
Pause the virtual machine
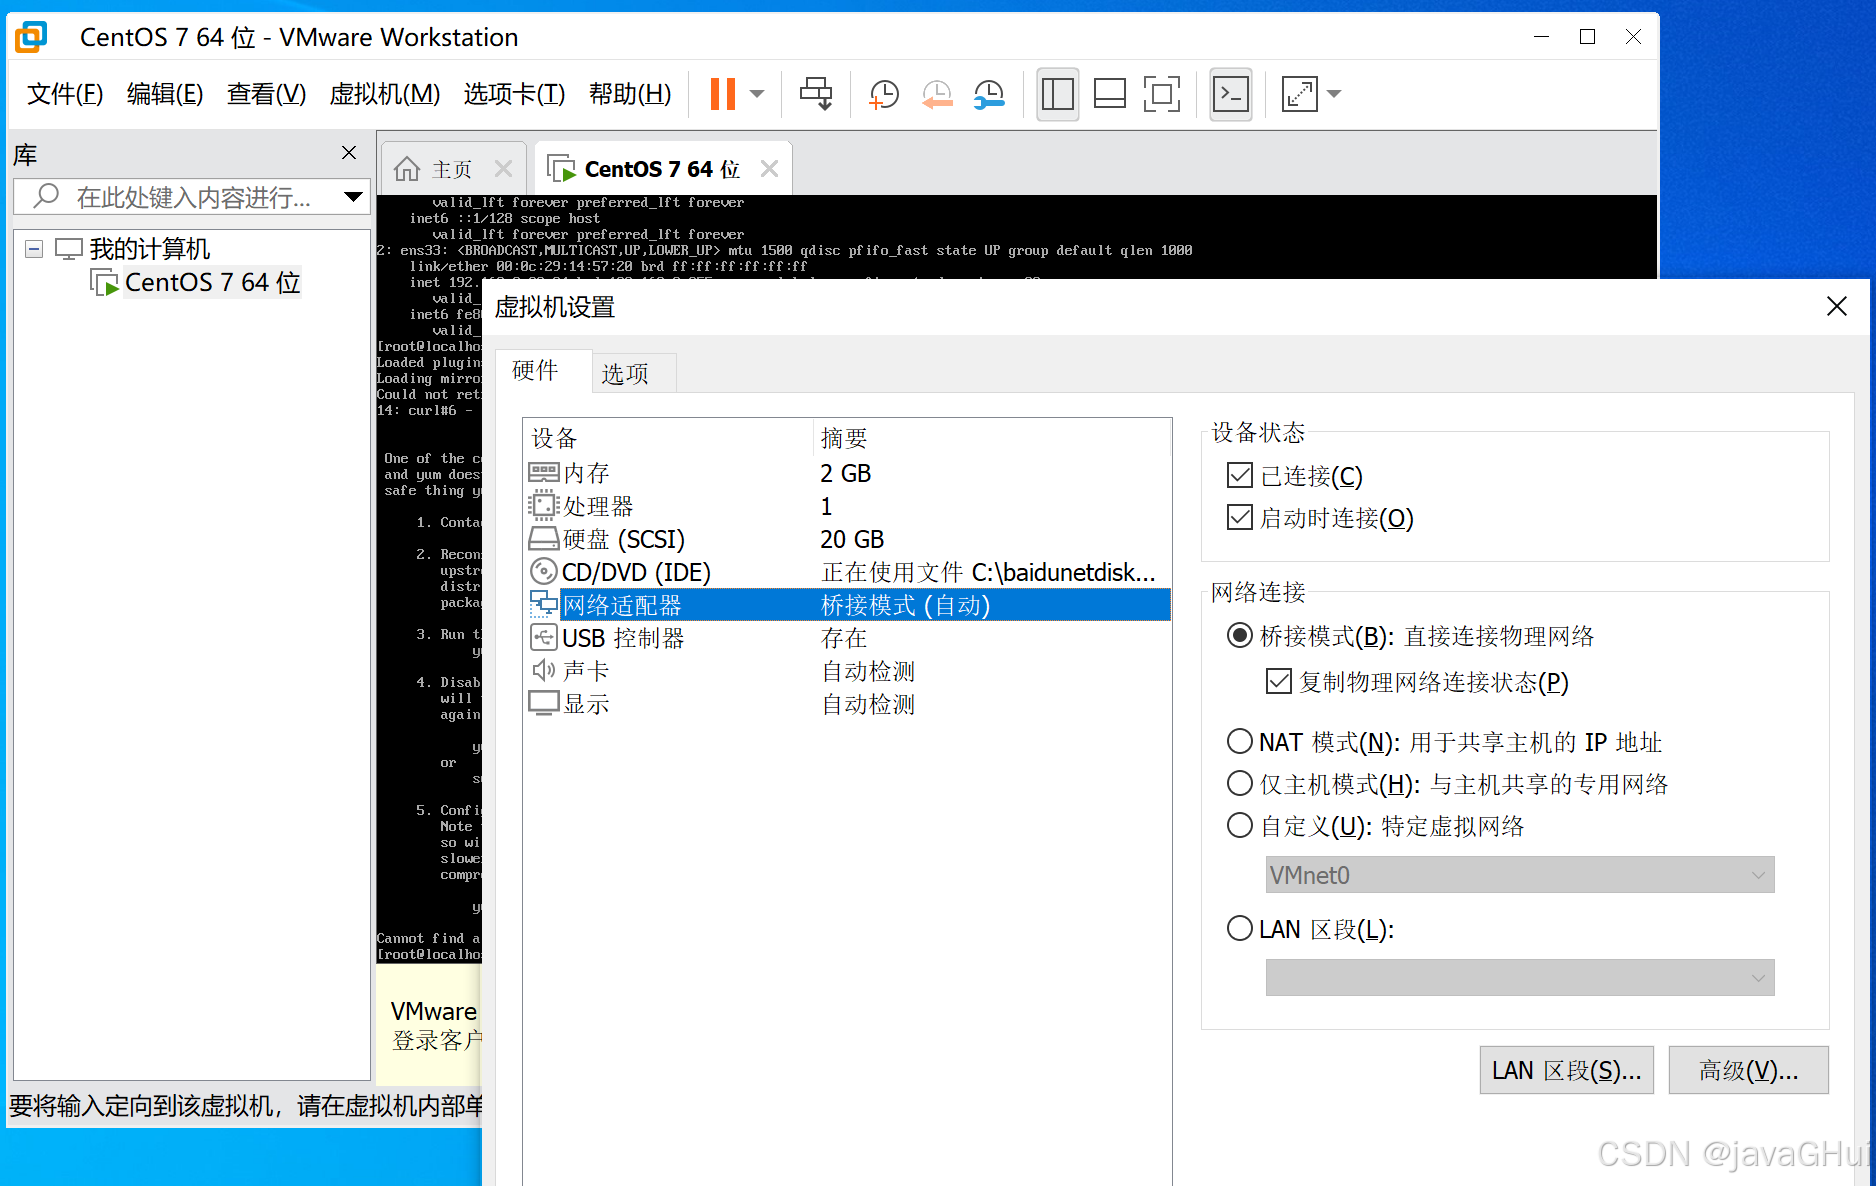[x=722, y=94]
